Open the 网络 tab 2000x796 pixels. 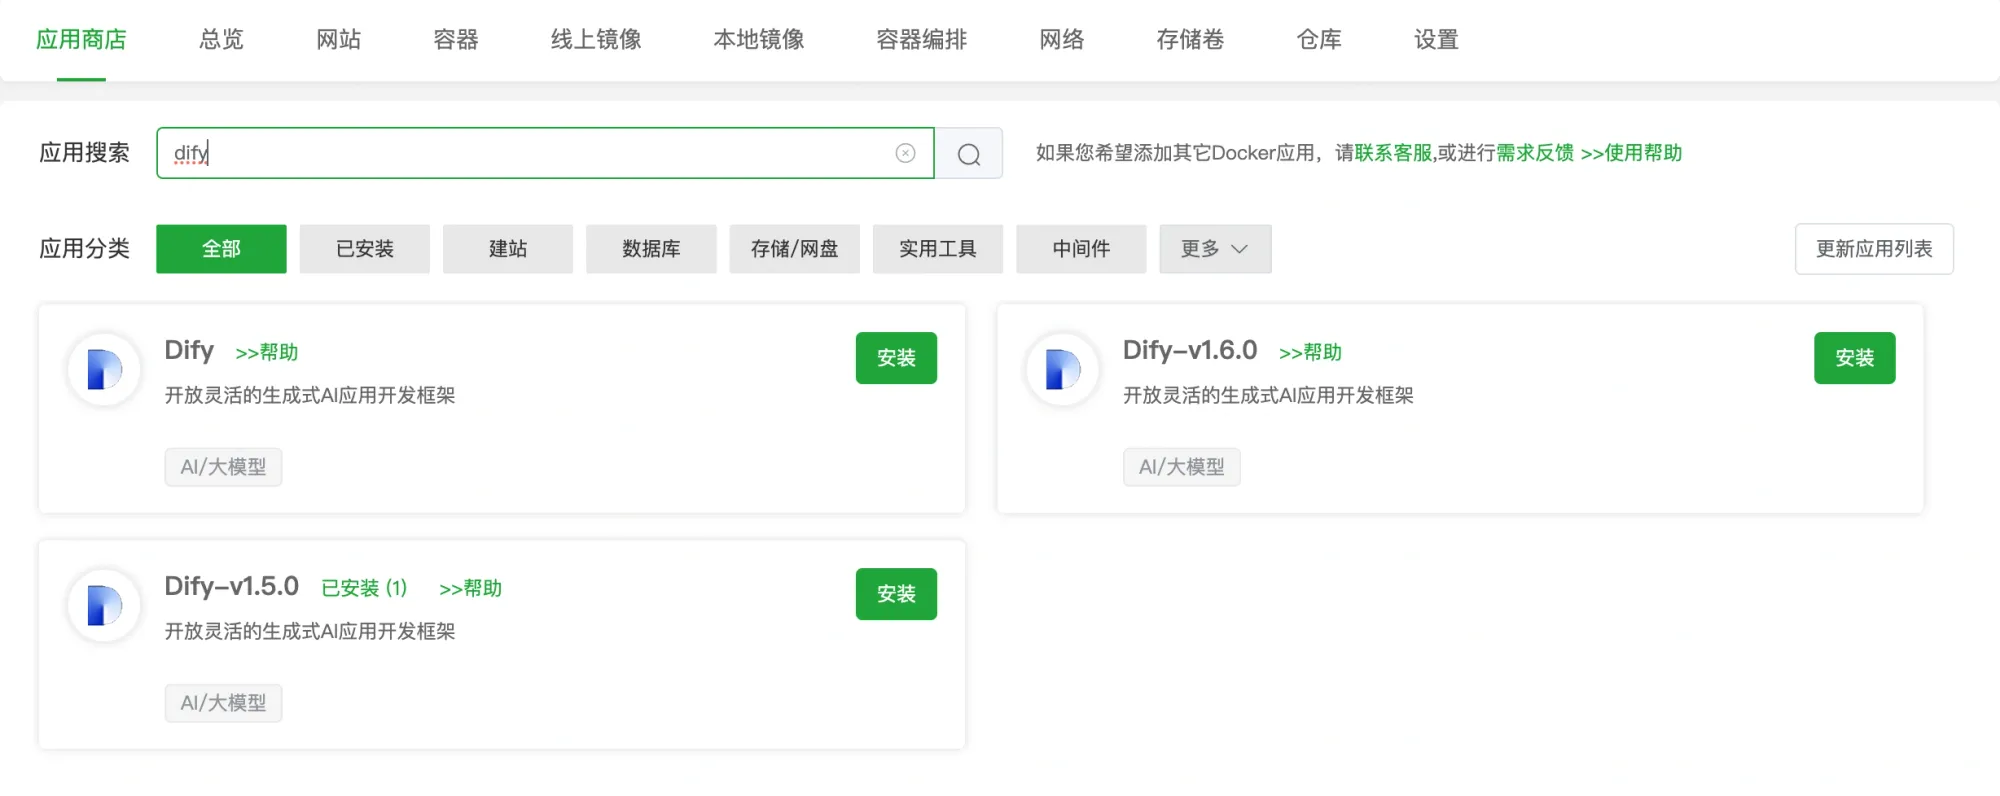coord(1062,40)
